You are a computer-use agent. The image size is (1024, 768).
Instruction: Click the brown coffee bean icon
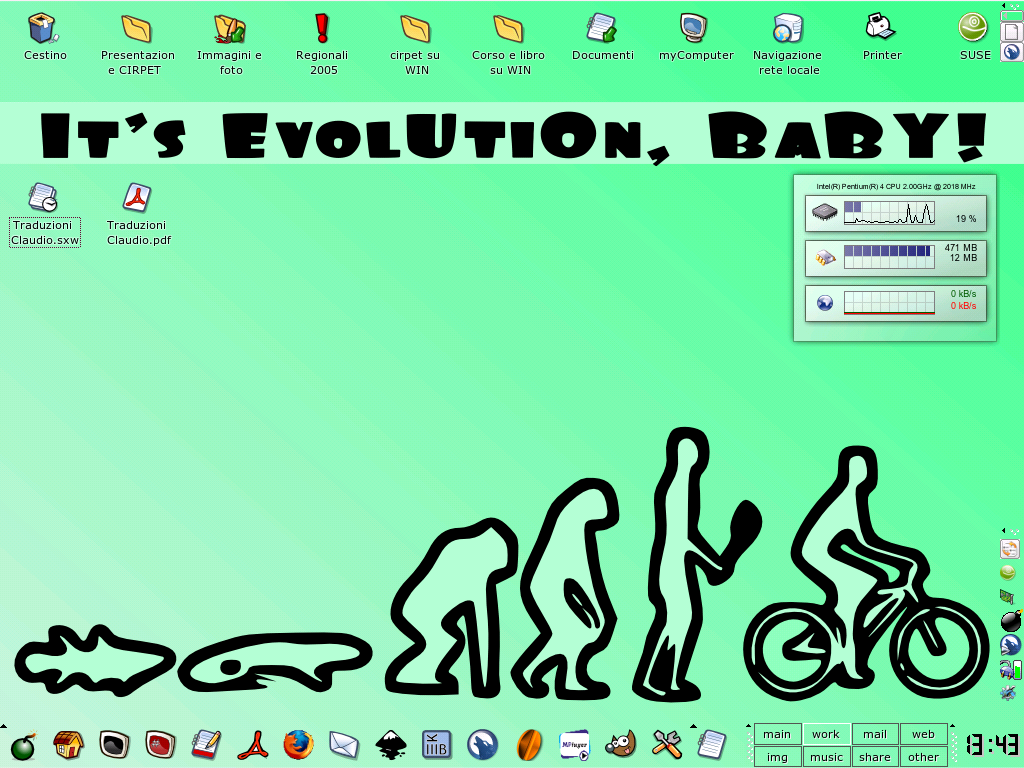[x=529, y=745]
